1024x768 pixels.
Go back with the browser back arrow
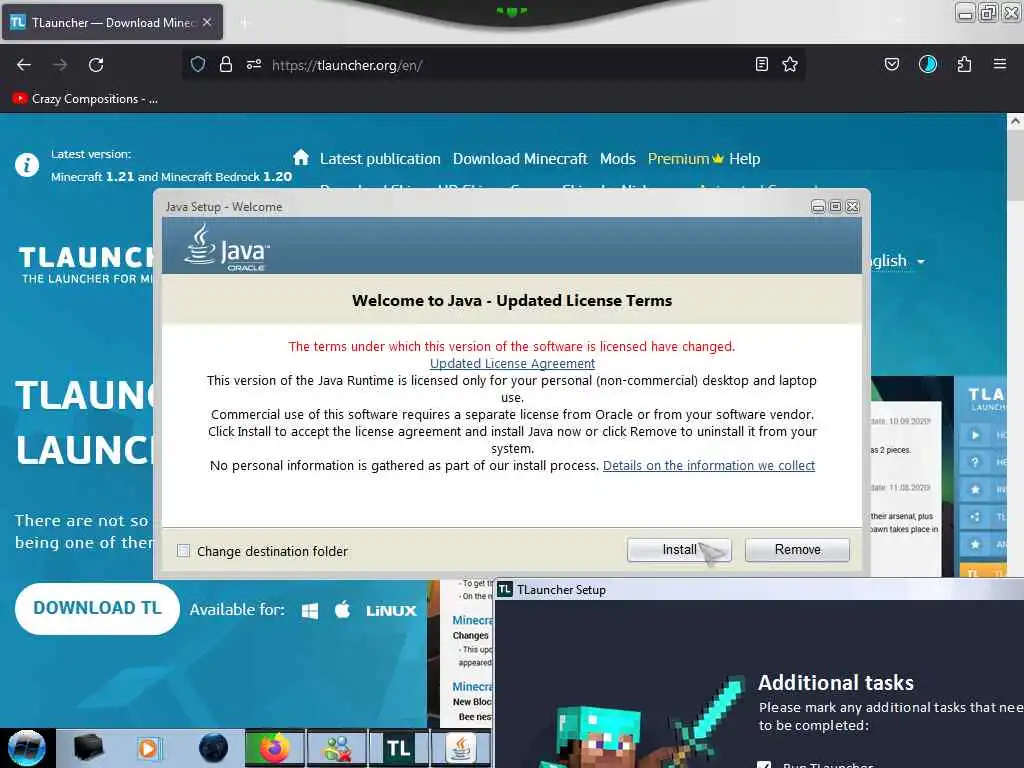24,65
